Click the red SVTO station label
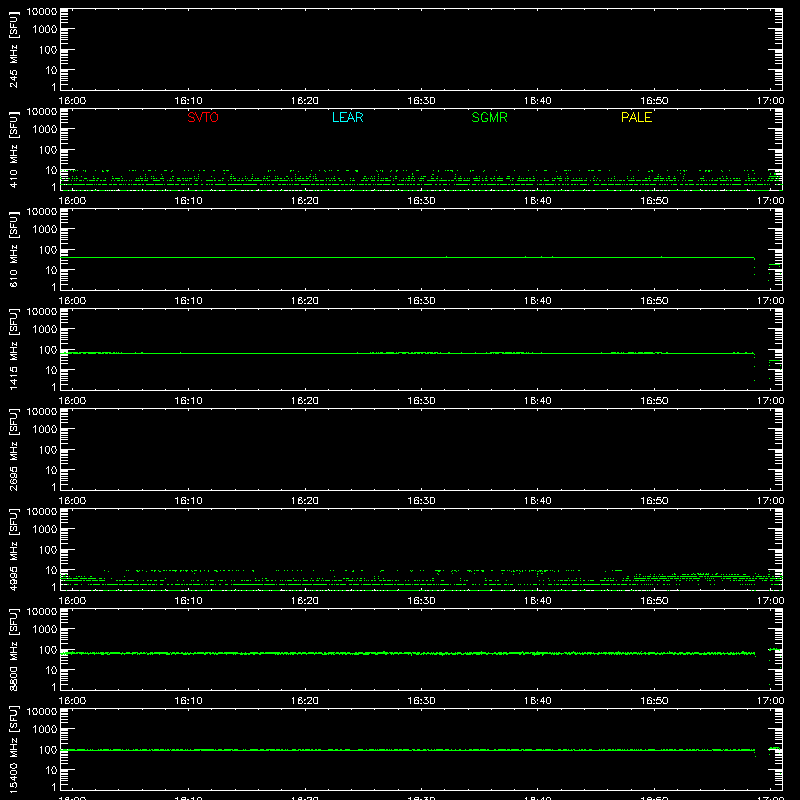The height and width of the screenshot is (800, 800). tap(203, 117)
